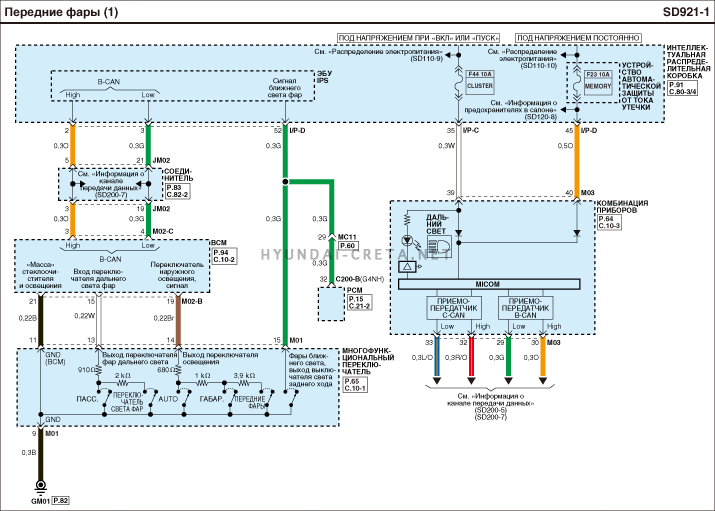The width and height of the screenshot is (715, 511).
Task: Click the (SD110-9) reference
Action: 426,59
